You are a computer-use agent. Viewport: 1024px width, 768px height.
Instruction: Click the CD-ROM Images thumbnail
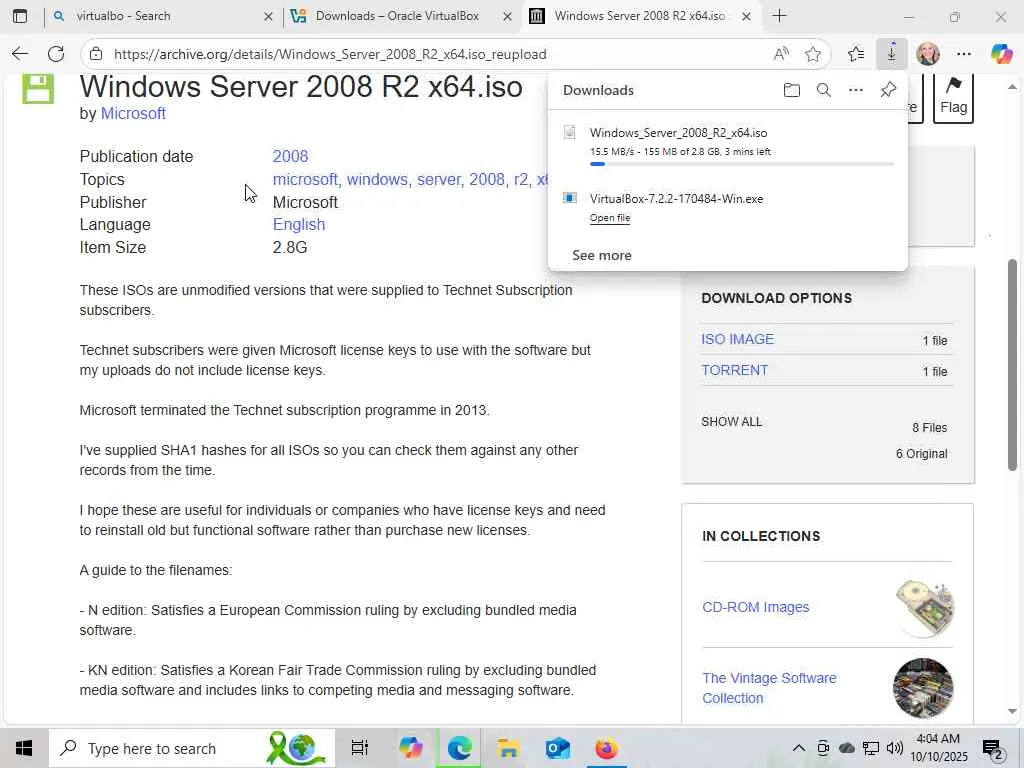923,608
